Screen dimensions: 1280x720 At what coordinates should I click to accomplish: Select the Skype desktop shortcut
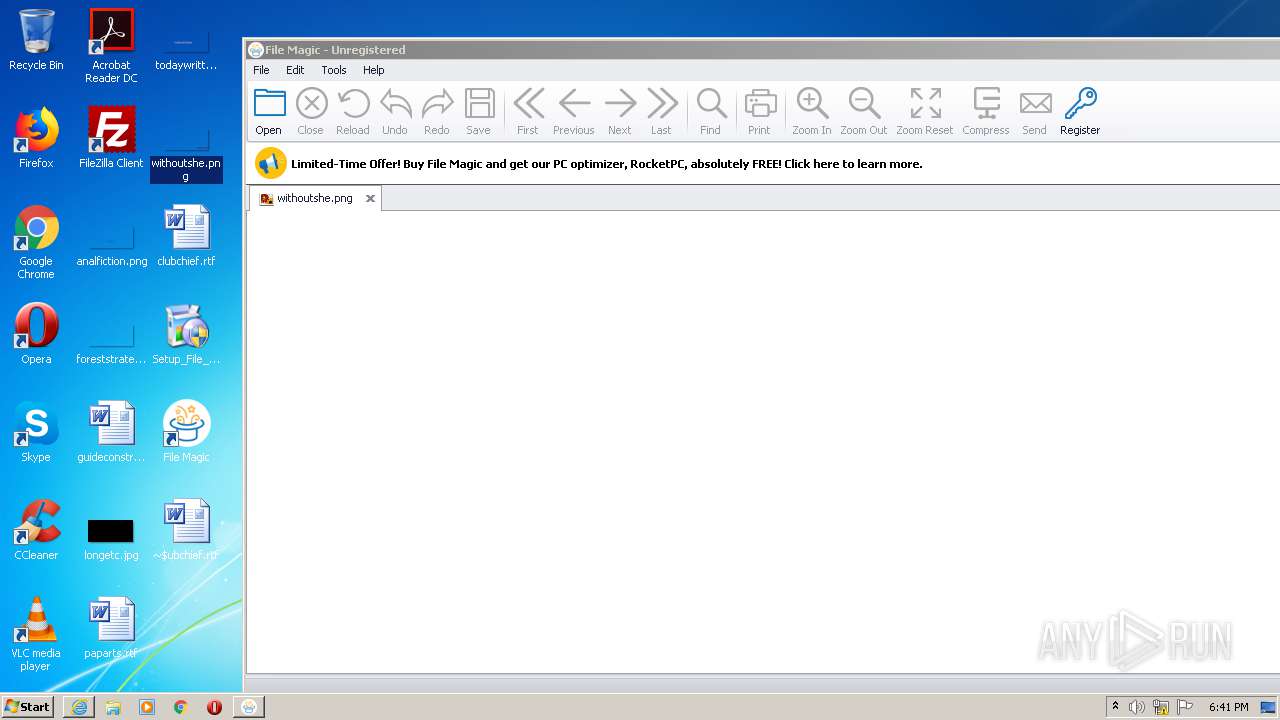pyautogui.click(x=36, y=432)
